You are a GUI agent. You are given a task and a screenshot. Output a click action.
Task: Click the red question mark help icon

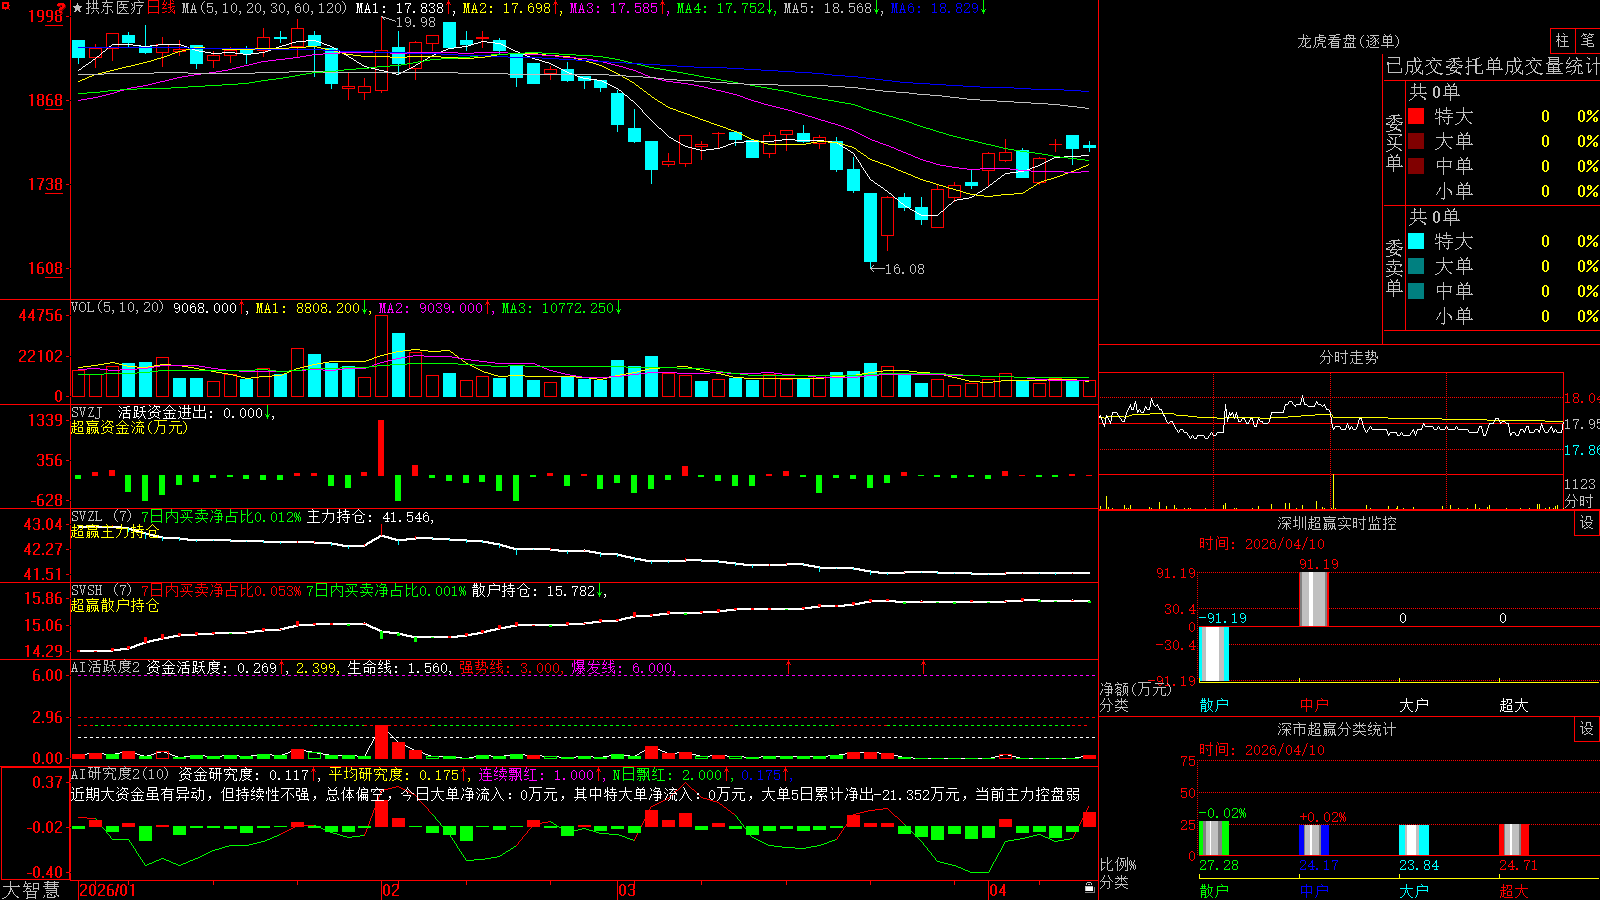61,8
